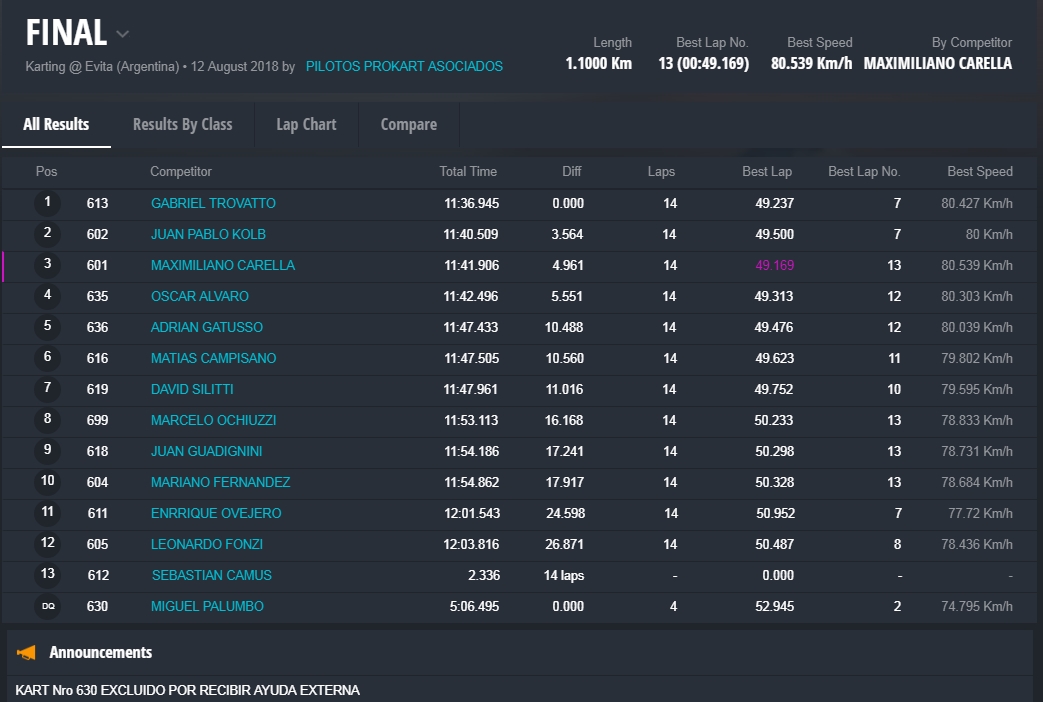Select the All Results tab
Image resolution: width=1043 pixels, height=702 pixels.
(x=56, y=125)
